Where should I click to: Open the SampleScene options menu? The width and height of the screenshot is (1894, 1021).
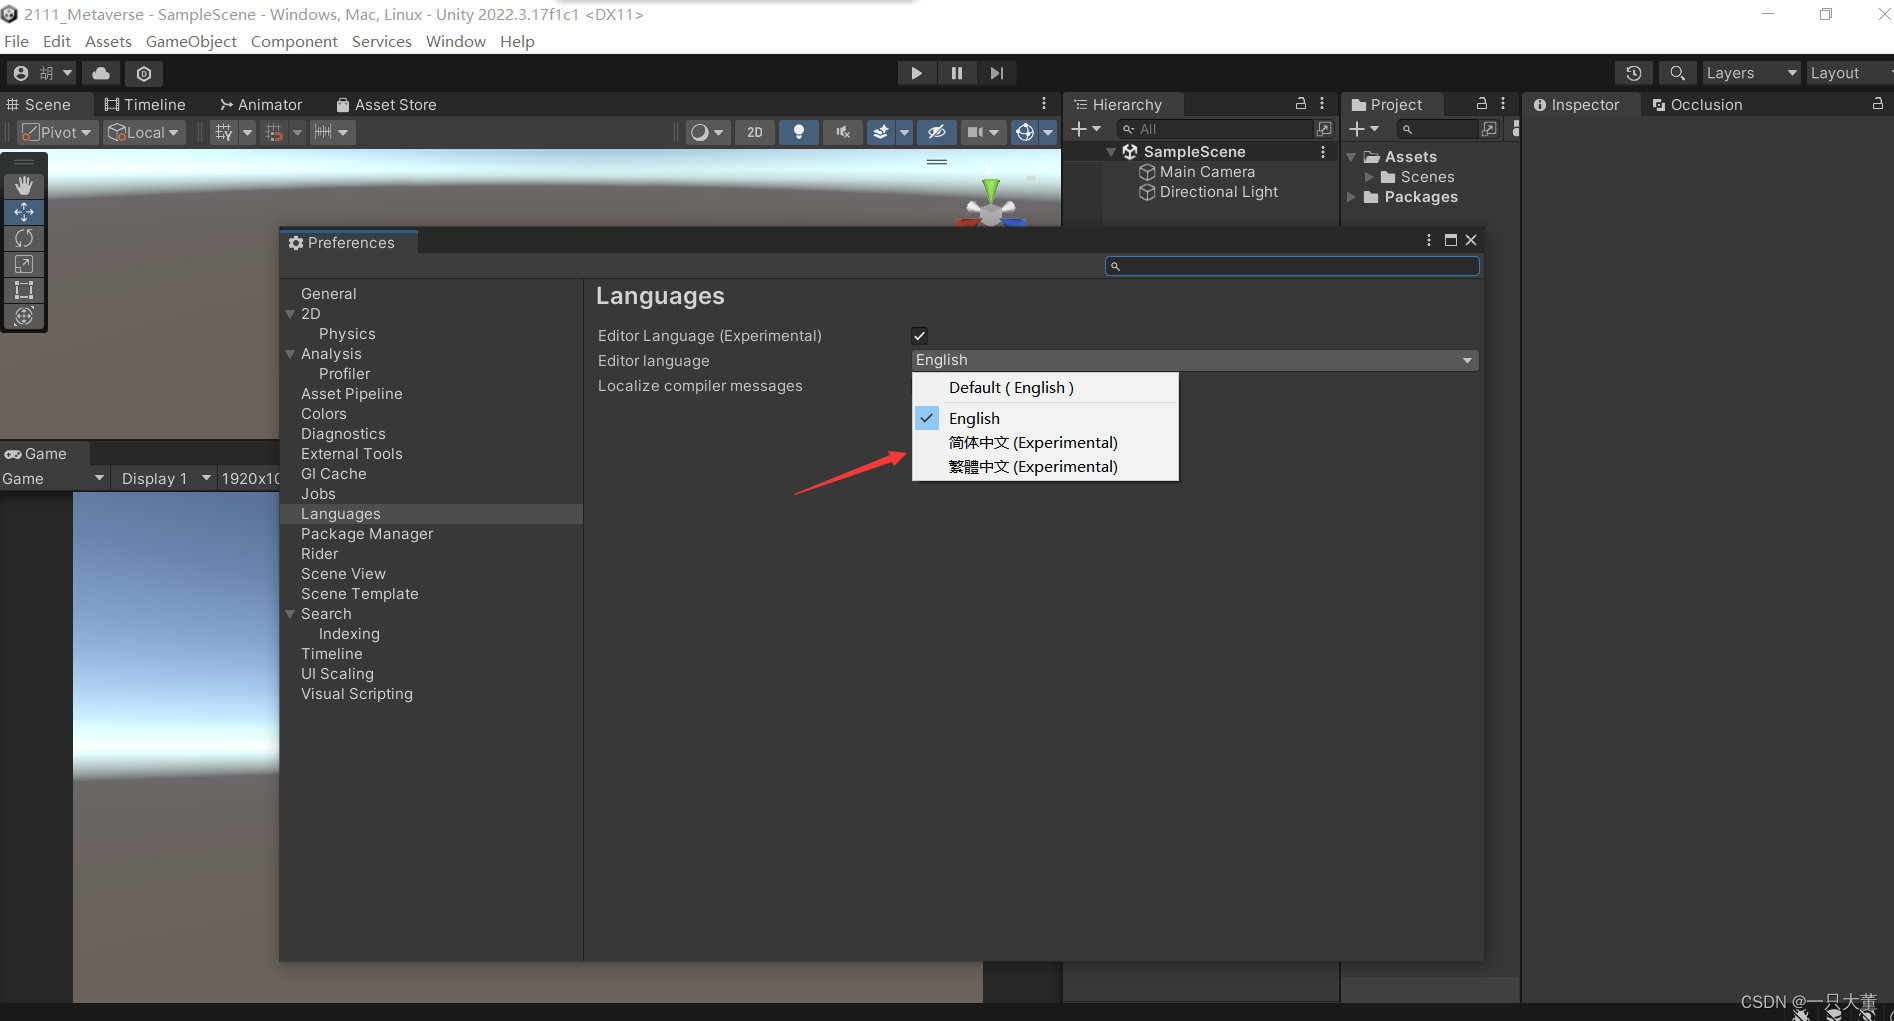coord(1323,152)
